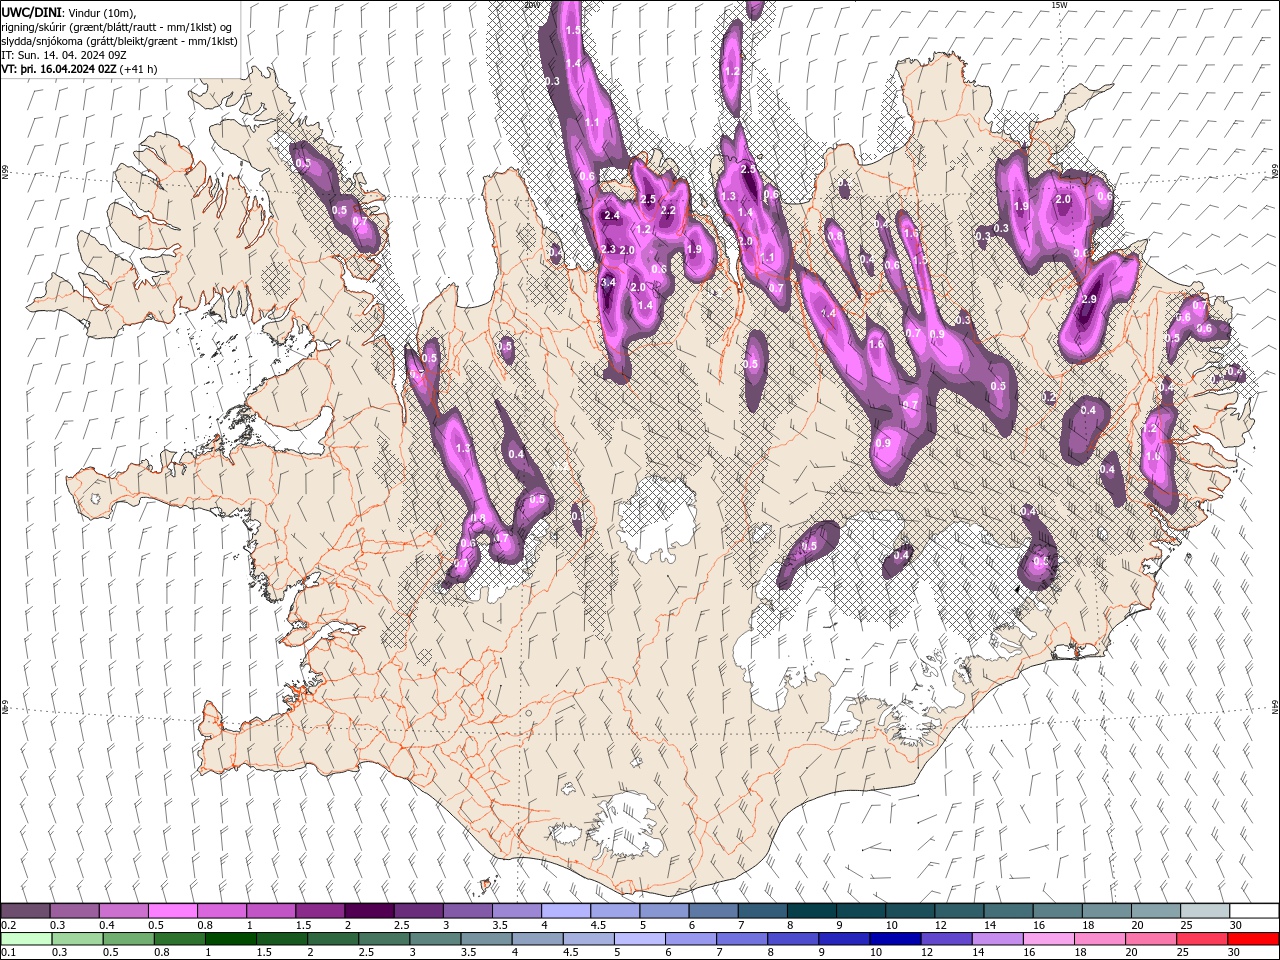Pick the pale grey swatch between 25 and 30
1280x960 pixels.
1203,911
